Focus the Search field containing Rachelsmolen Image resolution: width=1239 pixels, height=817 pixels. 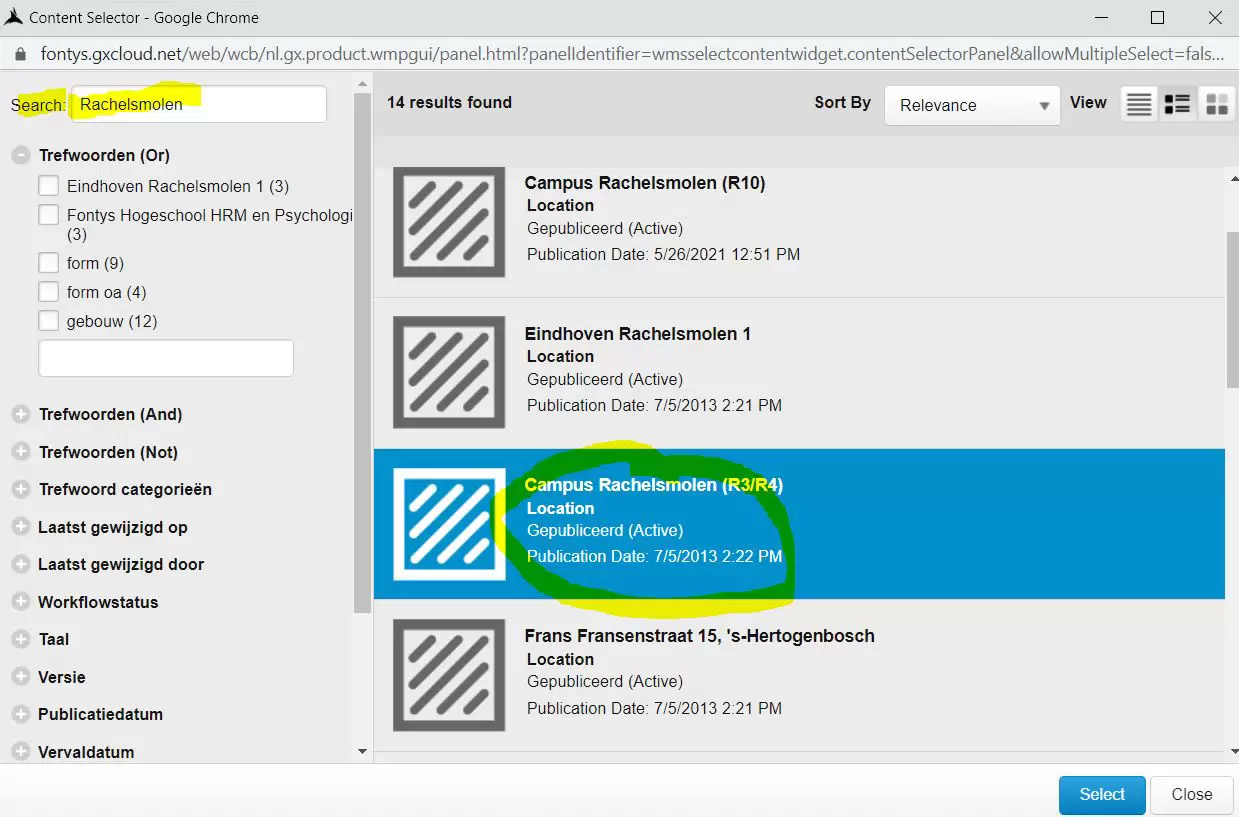click(198, 104)
